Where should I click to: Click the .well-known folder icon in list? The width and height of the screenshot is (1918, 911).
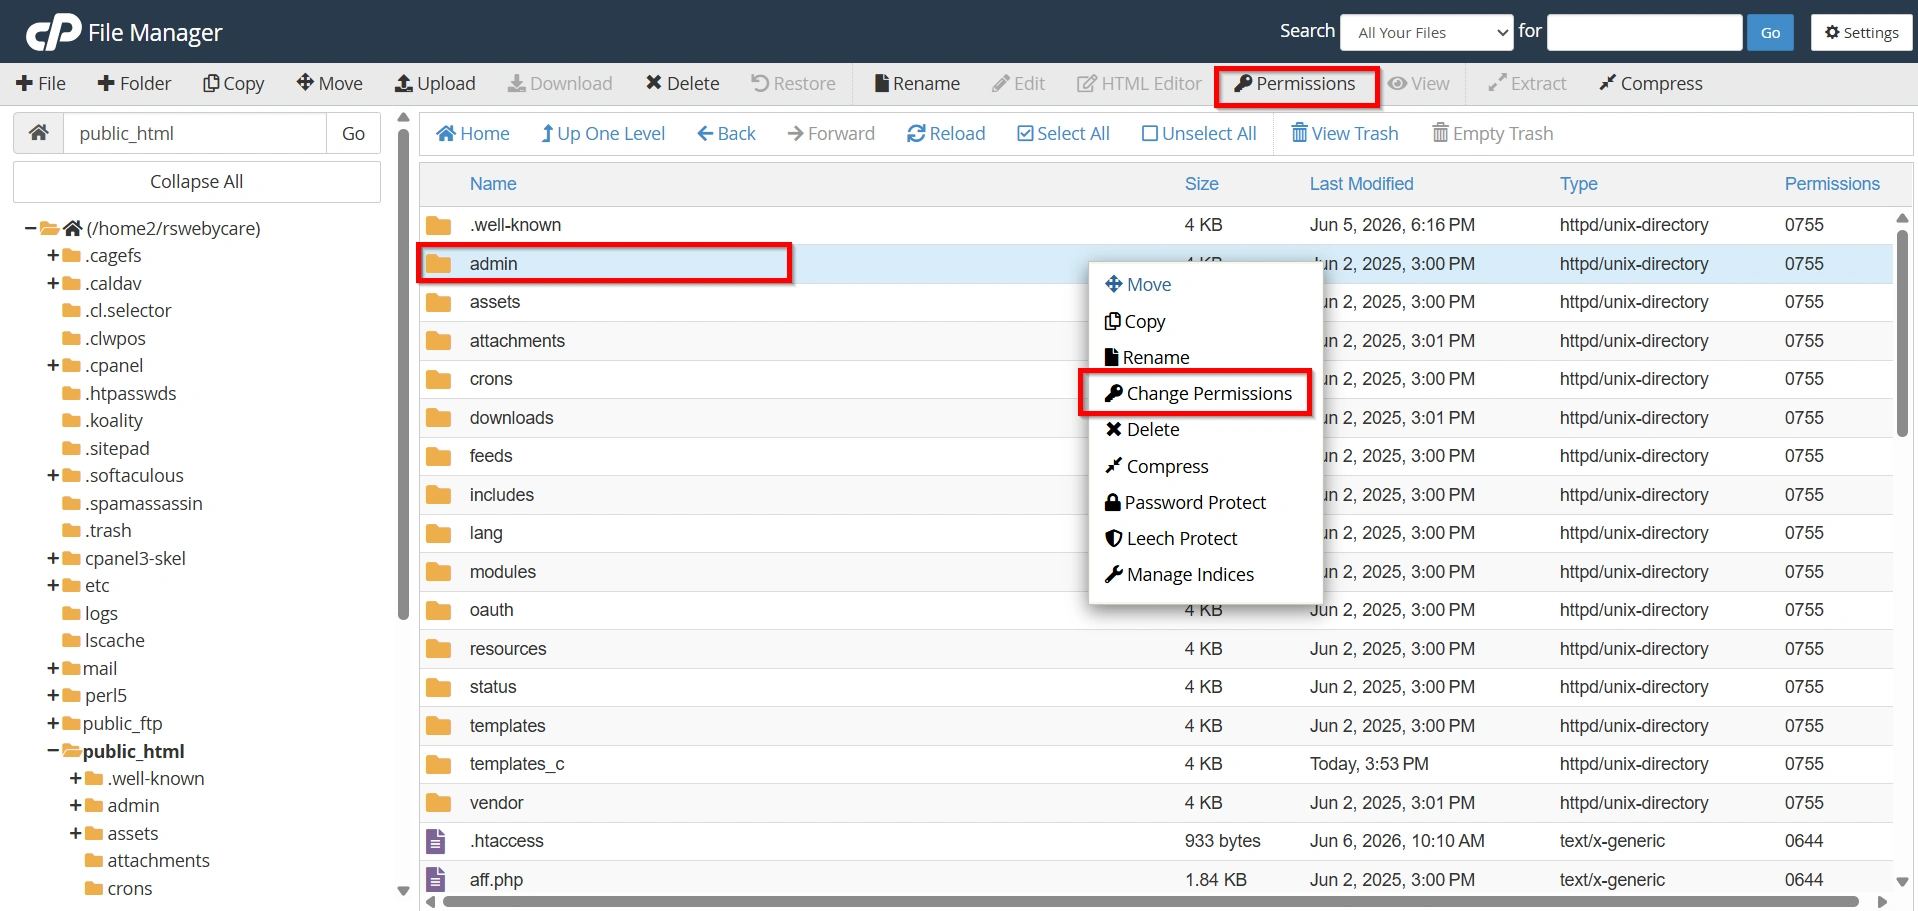438,225
